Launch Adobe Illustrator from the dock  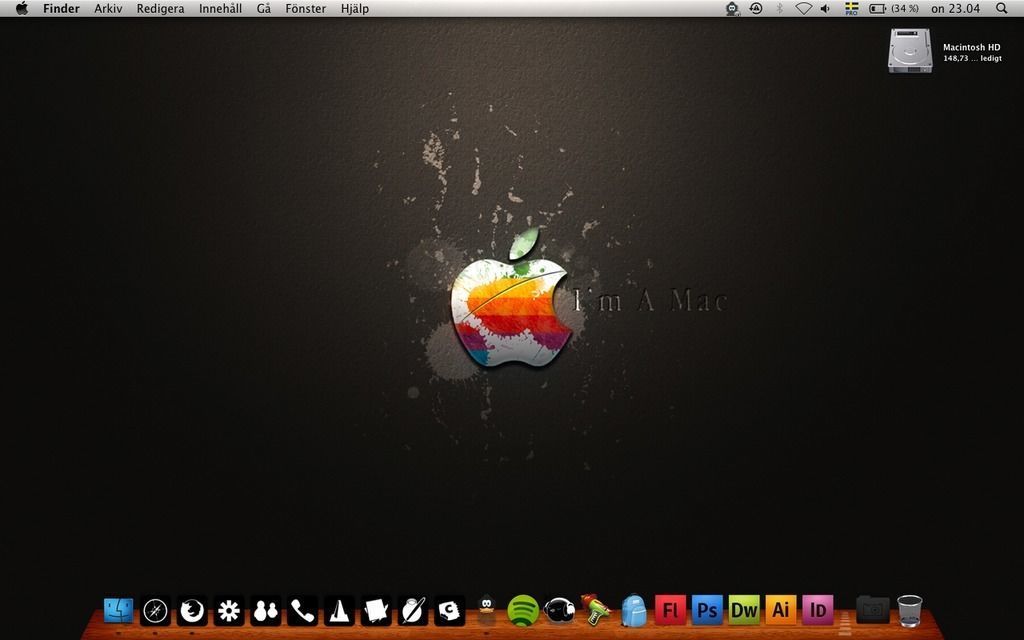pyautogui.click(x=781, y=610)
